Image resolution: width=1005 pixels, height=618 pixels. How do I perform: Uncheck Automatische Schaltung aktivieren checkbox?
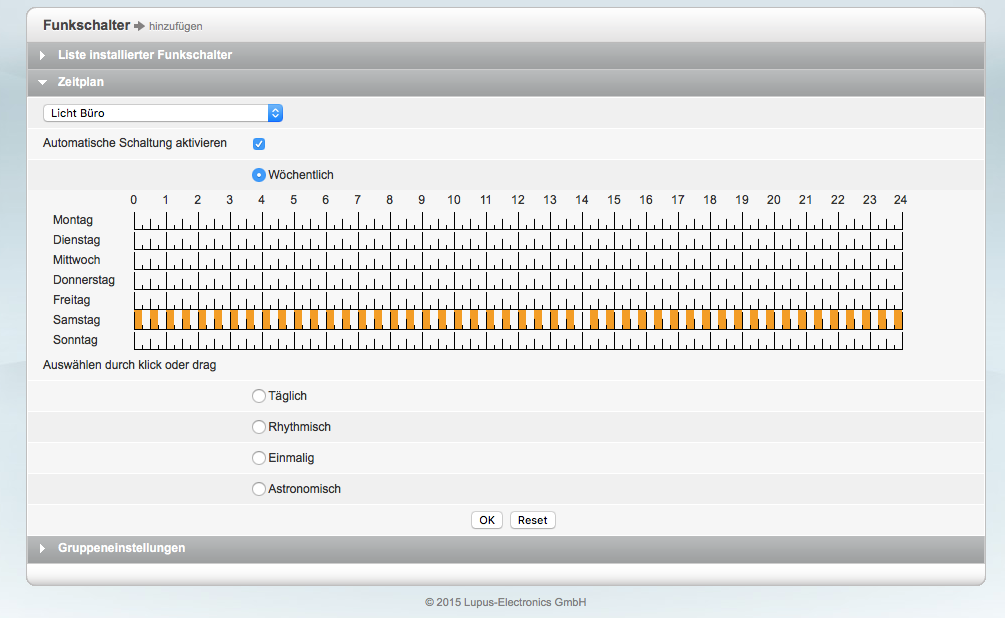pos(259,144)
